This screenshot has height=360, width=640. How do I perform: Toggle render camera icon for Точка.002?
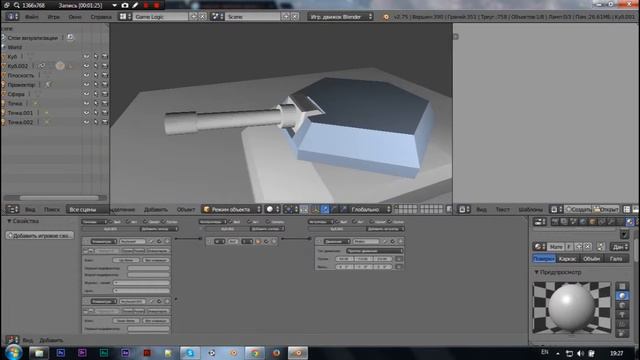click(105, 122)
